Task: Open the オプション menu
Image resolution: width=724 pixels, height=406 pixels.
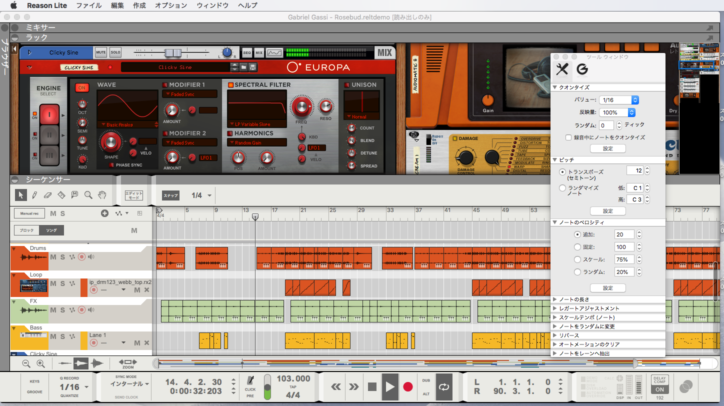Action: pyautogui.click(x=171, y=6)
